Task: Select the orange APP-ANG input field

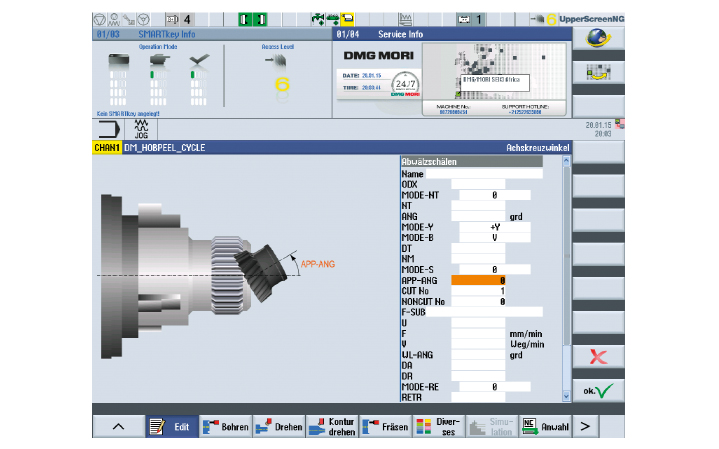Action: coord(479,281)
